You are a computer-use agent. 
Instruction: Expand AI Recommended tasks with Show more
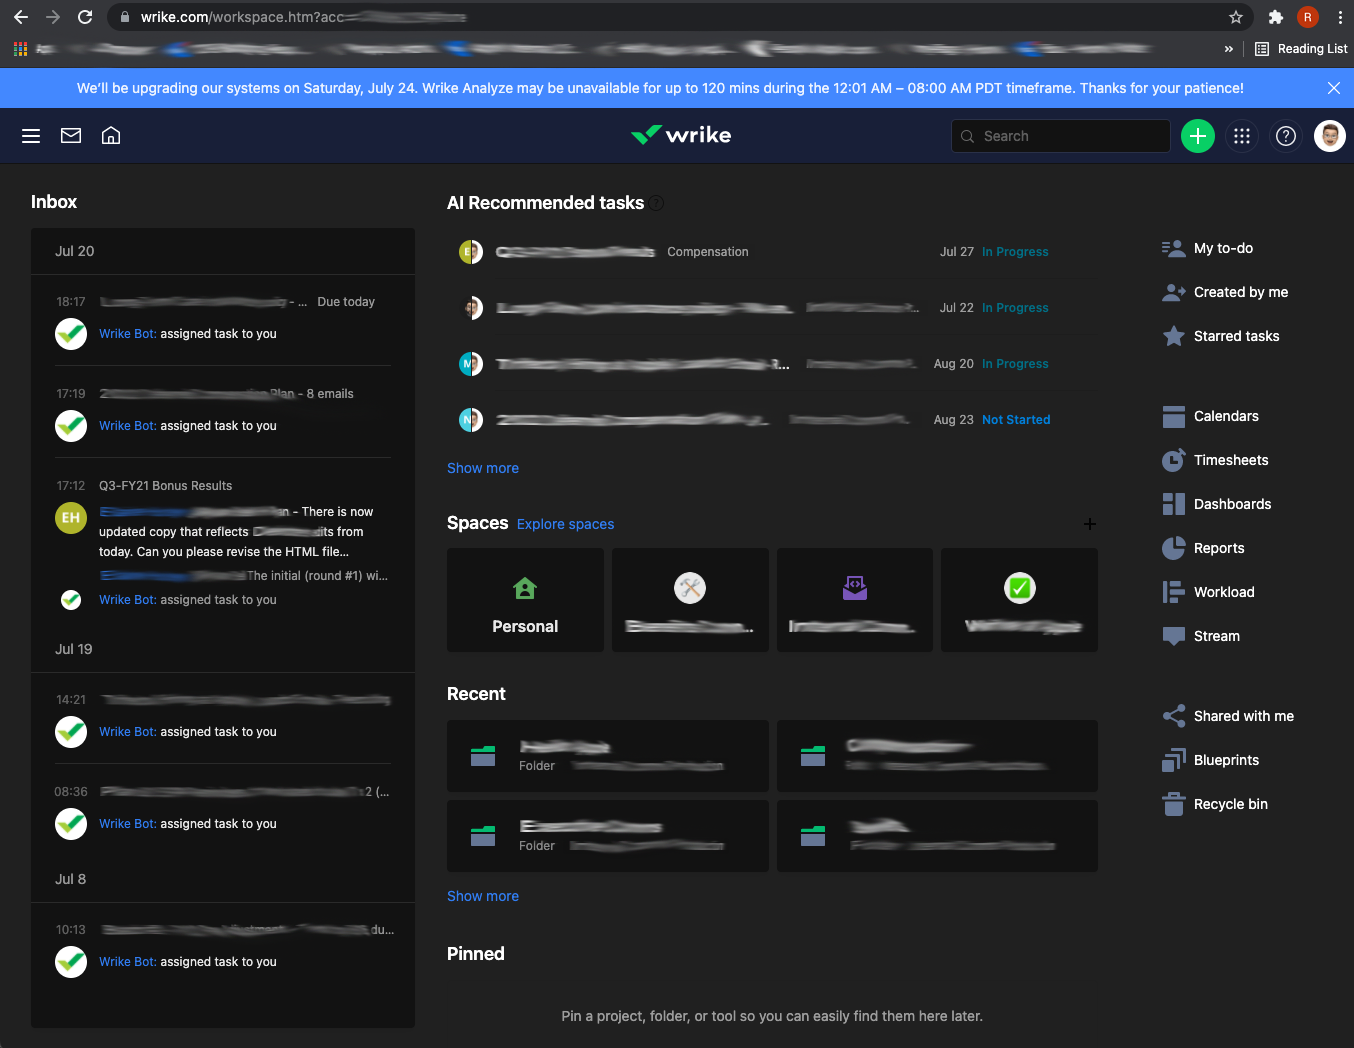click(483, 468)
